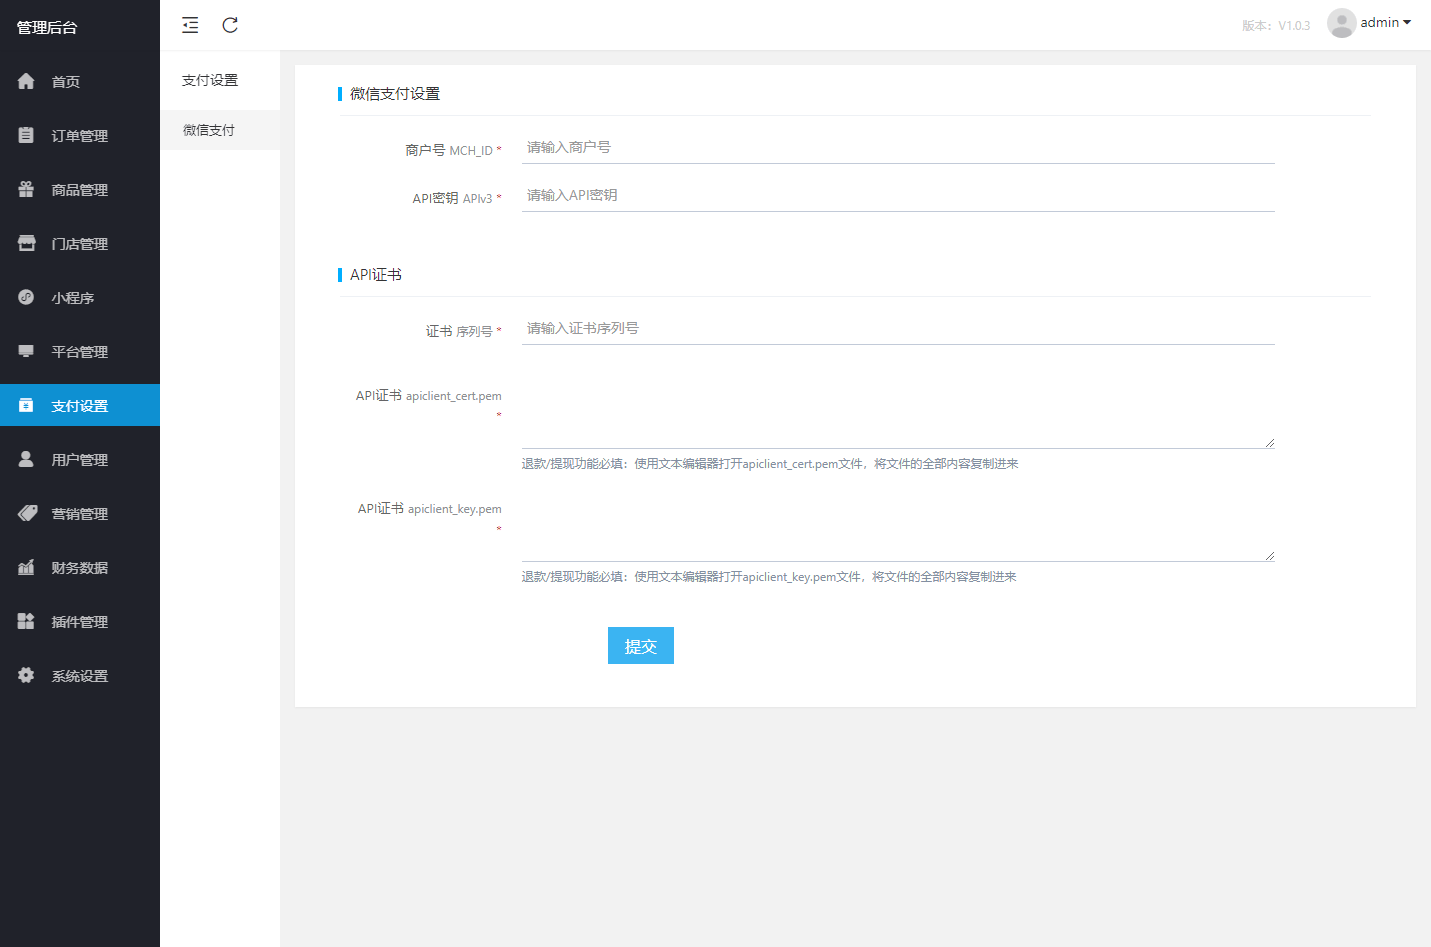1431x947 pixels.
Task: Click the monitor icon beside 平台管理
Action: [x=26, y=351]
